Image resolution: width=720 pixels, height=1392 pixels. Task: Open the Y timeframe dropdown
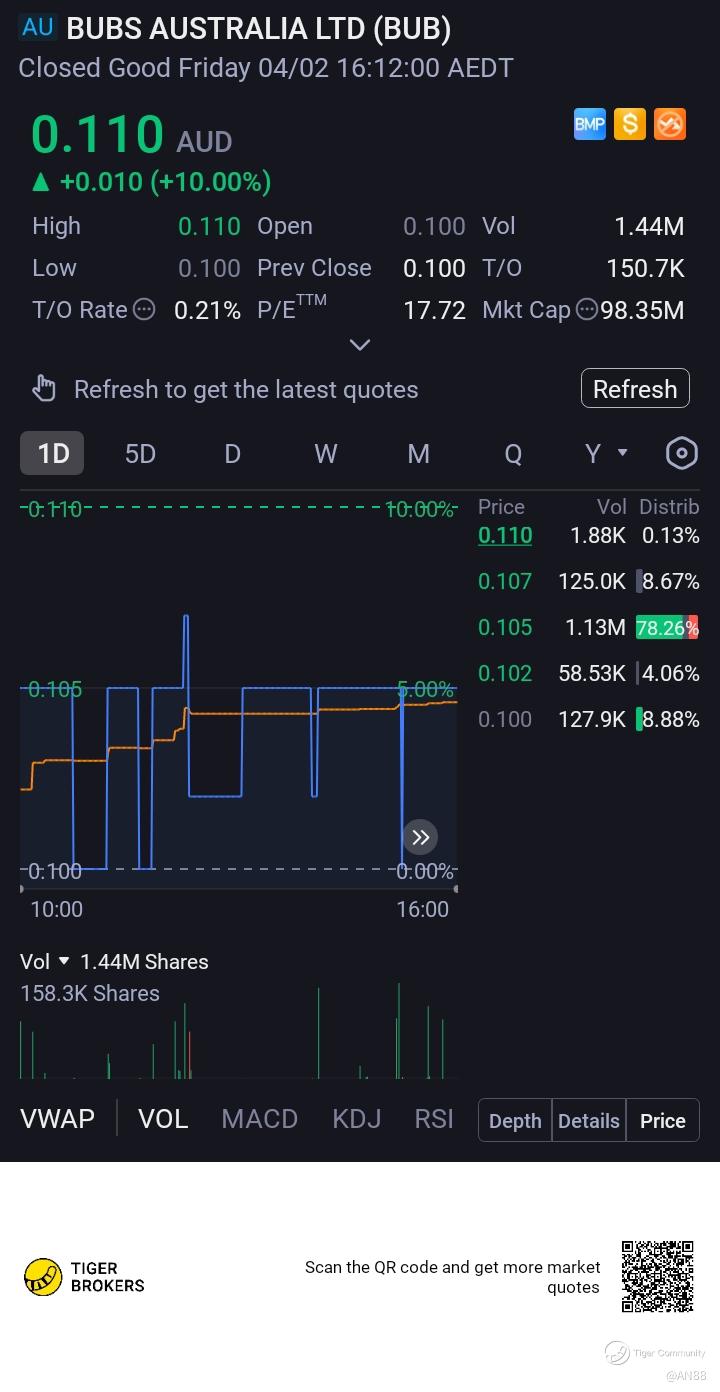click(x=606, y=454)
